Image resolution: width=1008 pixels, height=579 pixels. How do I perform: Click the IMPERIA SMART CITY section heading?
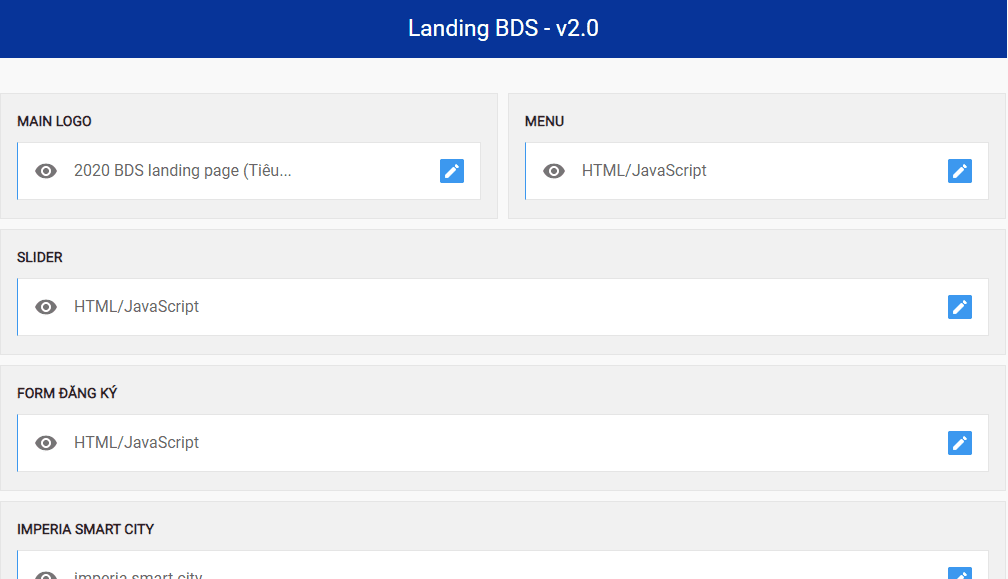coord(86,529)
